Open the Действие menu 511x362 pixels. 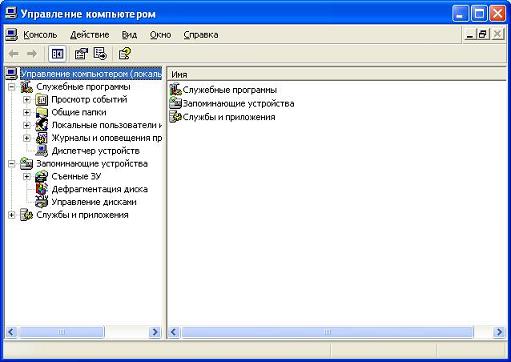90,35
